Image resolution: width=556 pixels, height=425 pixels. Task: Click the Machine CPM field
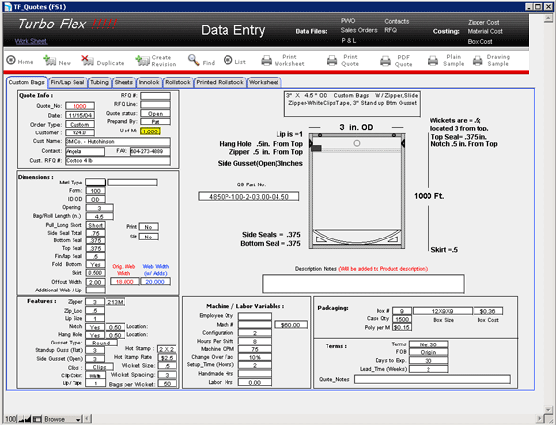(x=255, y=349)
